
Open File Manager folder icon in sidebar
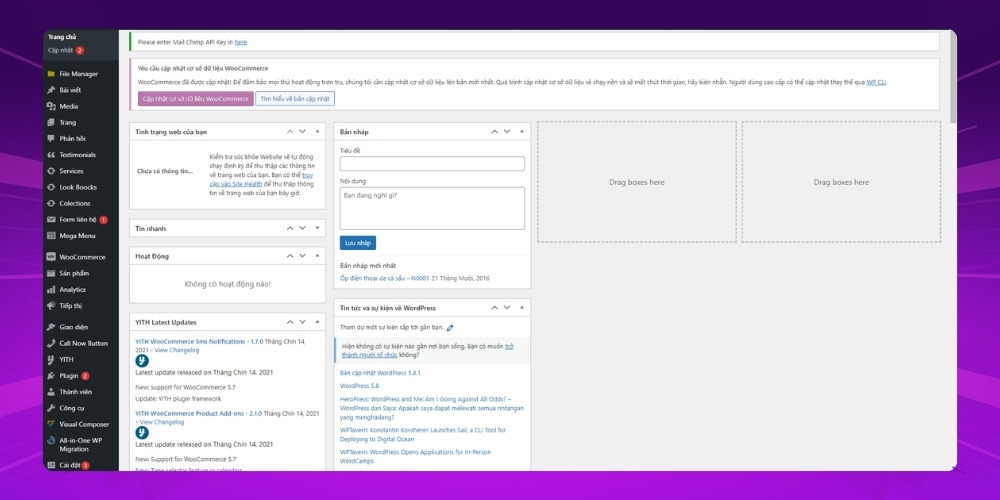tap(51, 74)
